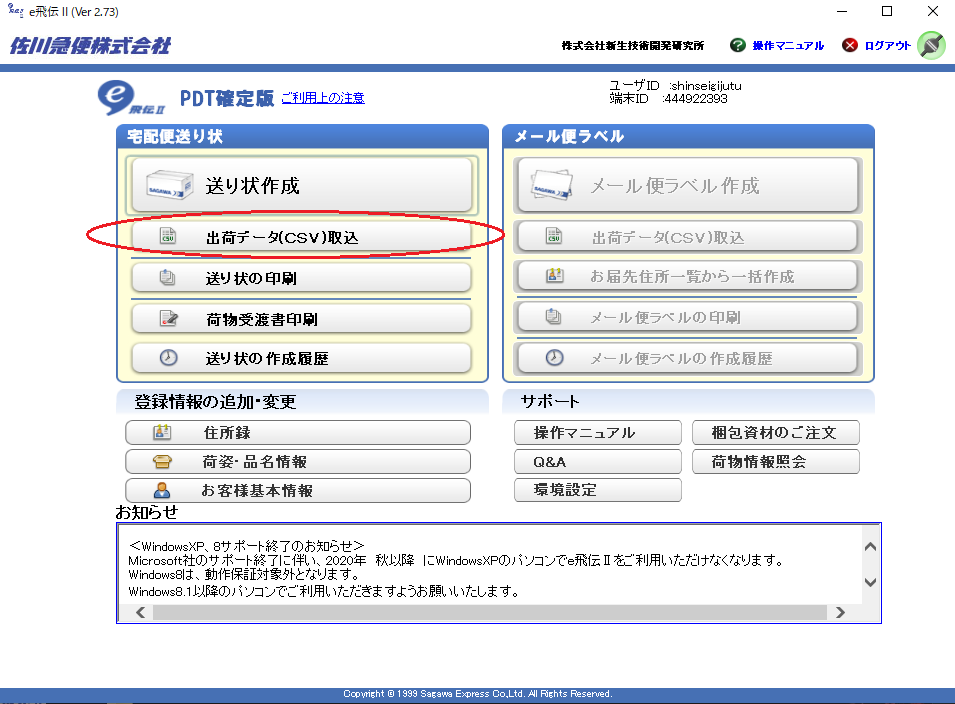Image resolution: width=955 pixels, height=704 pixels.
Task: Click the clock icon beside 送り状の作成履歴
Action: 168,357
